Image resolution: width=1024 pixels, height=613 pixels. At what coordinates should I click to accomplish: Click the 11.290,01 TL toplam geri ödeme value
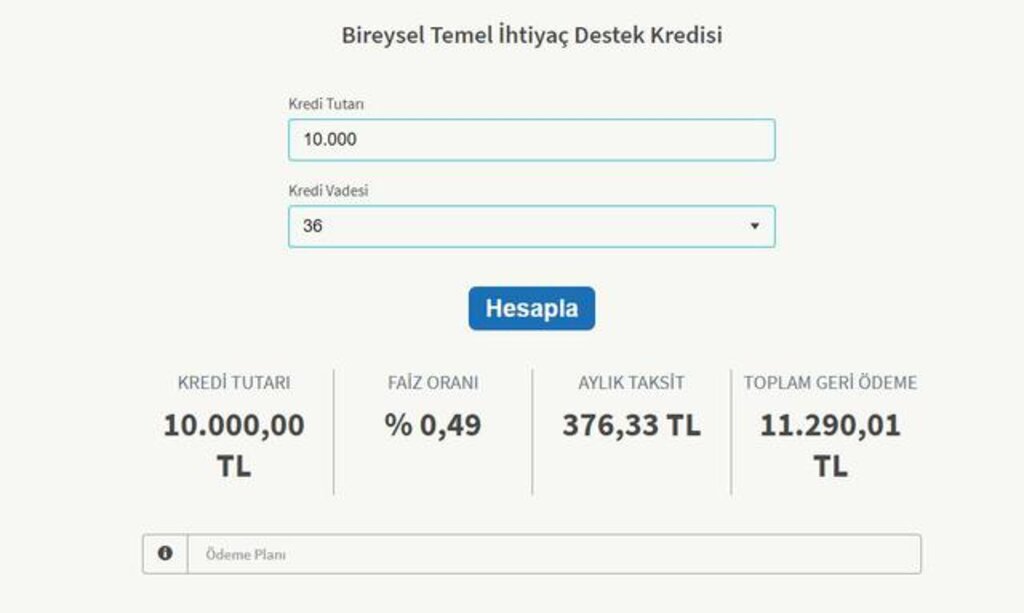coord(830,445)
